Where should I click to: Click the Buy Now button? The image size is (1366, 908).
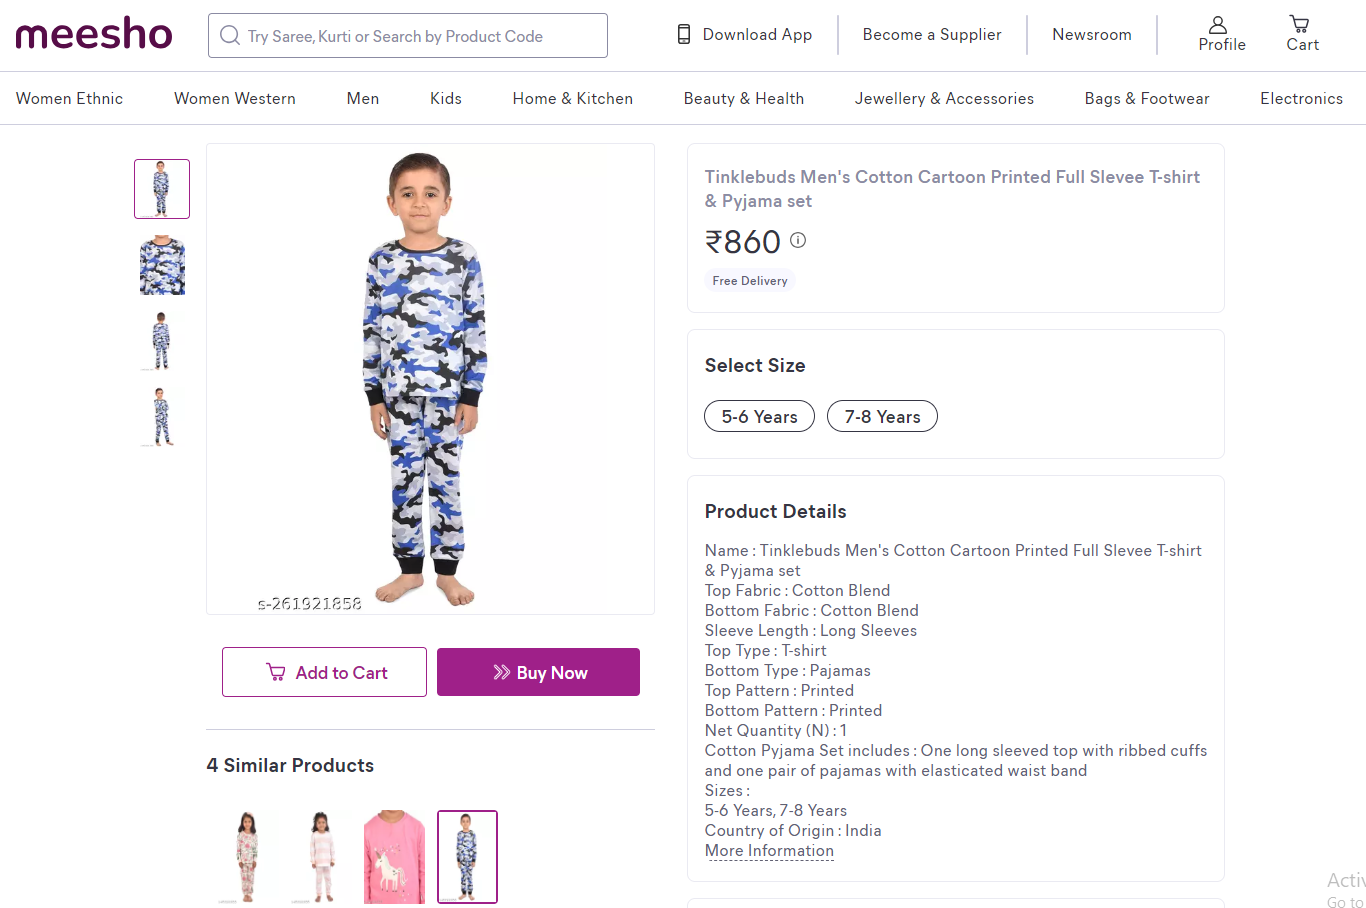(538, 672)
